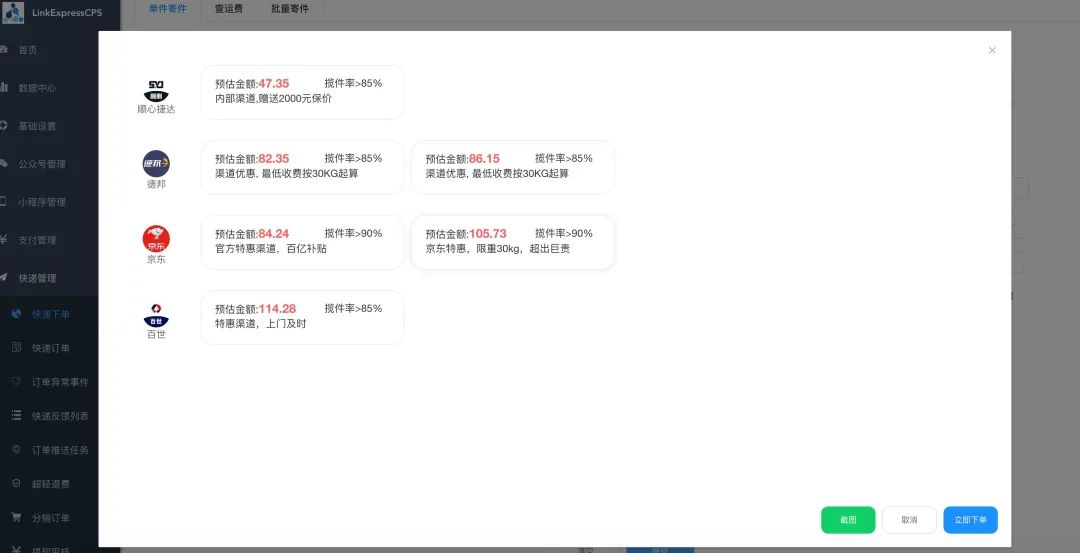Close the quote dialog with X

pyautogui.click(x=992, y=50)
